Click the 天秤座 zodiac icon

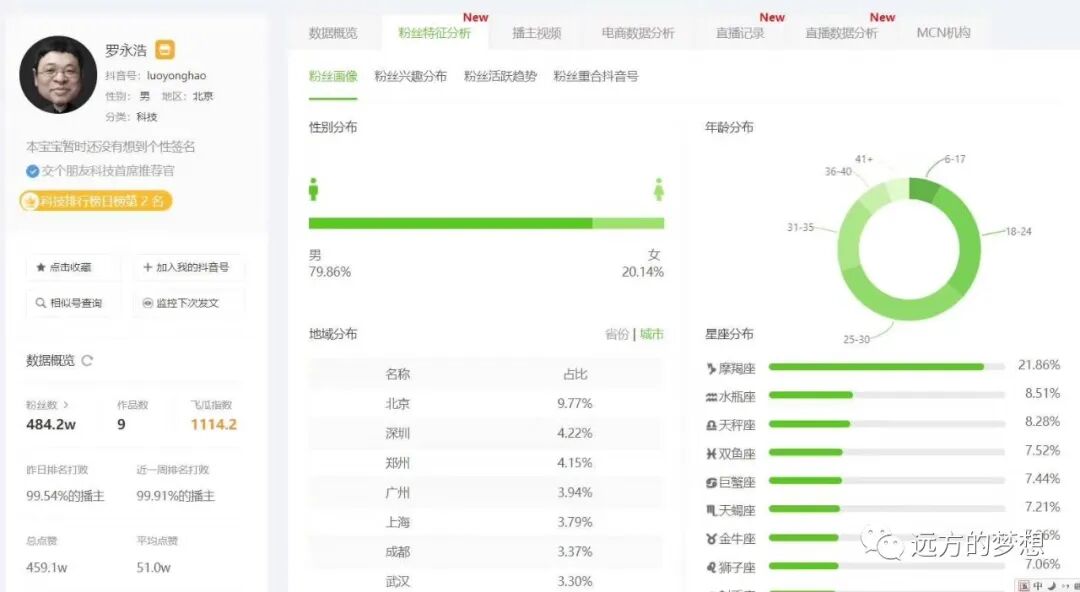click(x=711, y=426)
